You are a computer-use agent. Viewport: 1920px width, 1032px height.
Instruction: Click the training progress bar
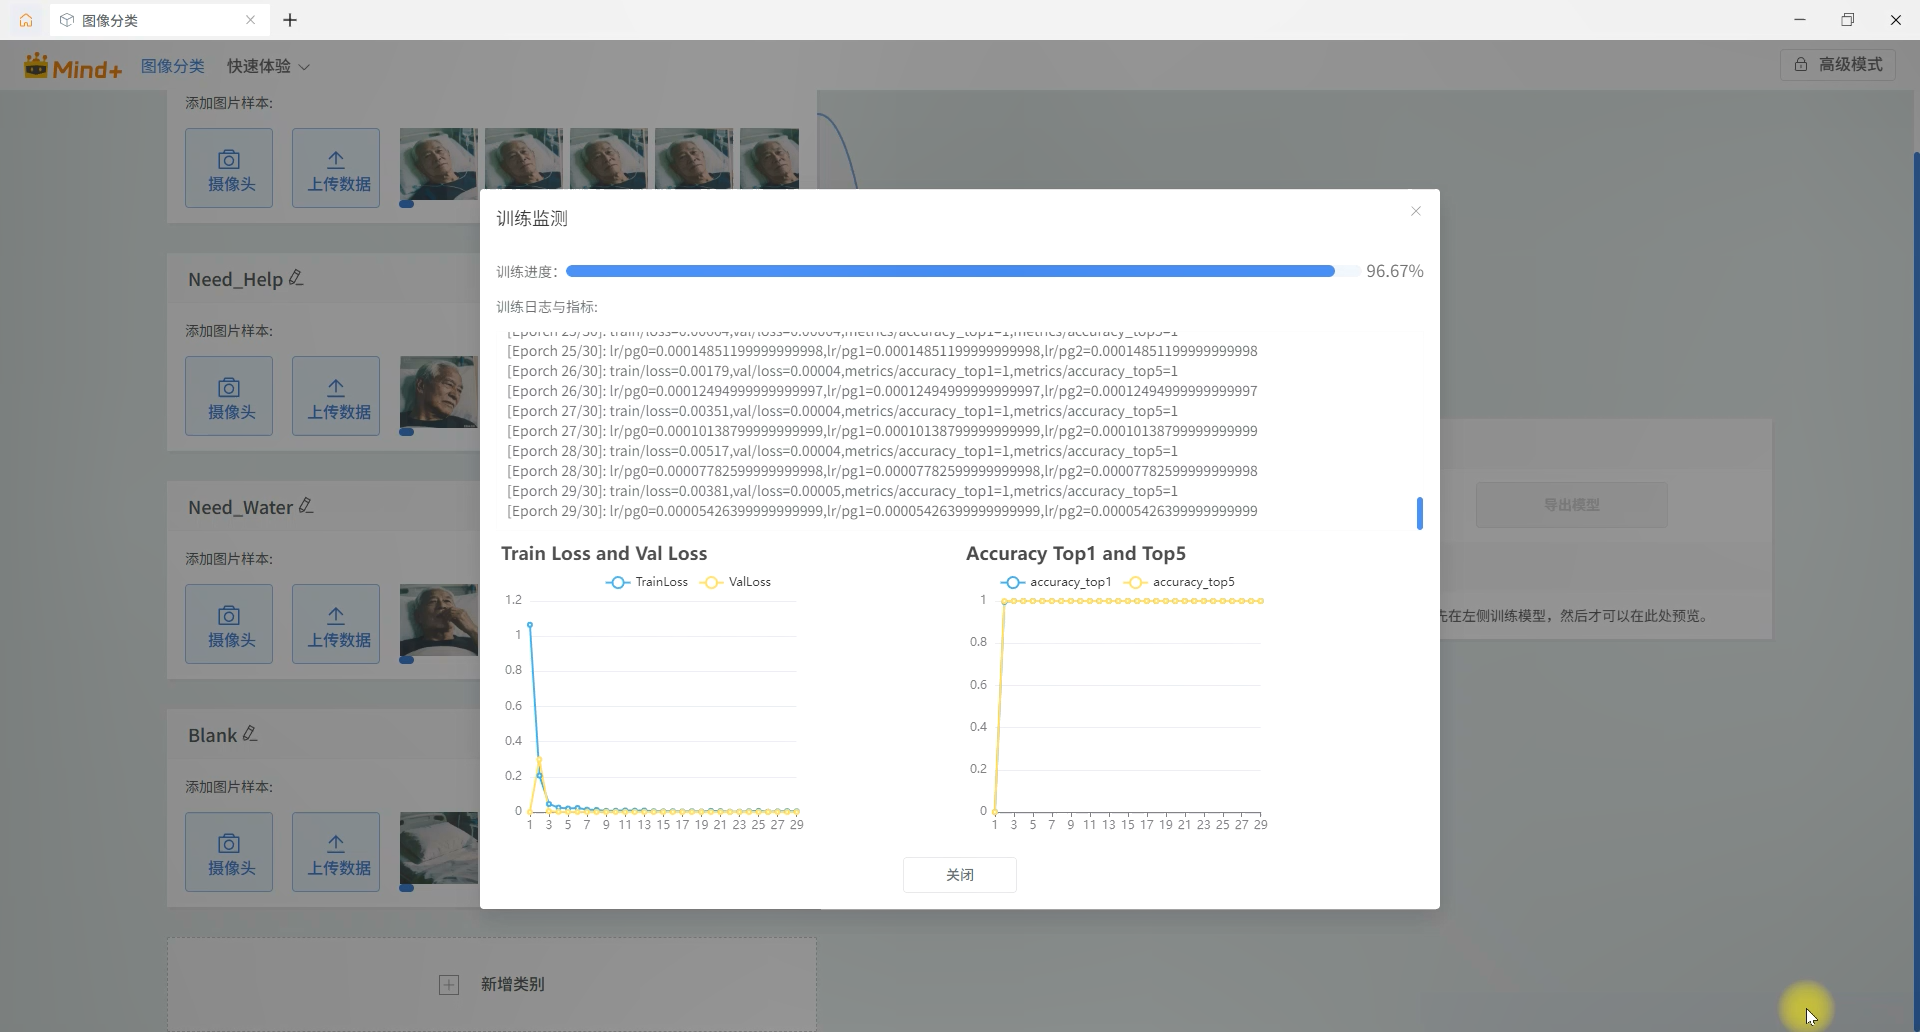(x=950, y=271)
